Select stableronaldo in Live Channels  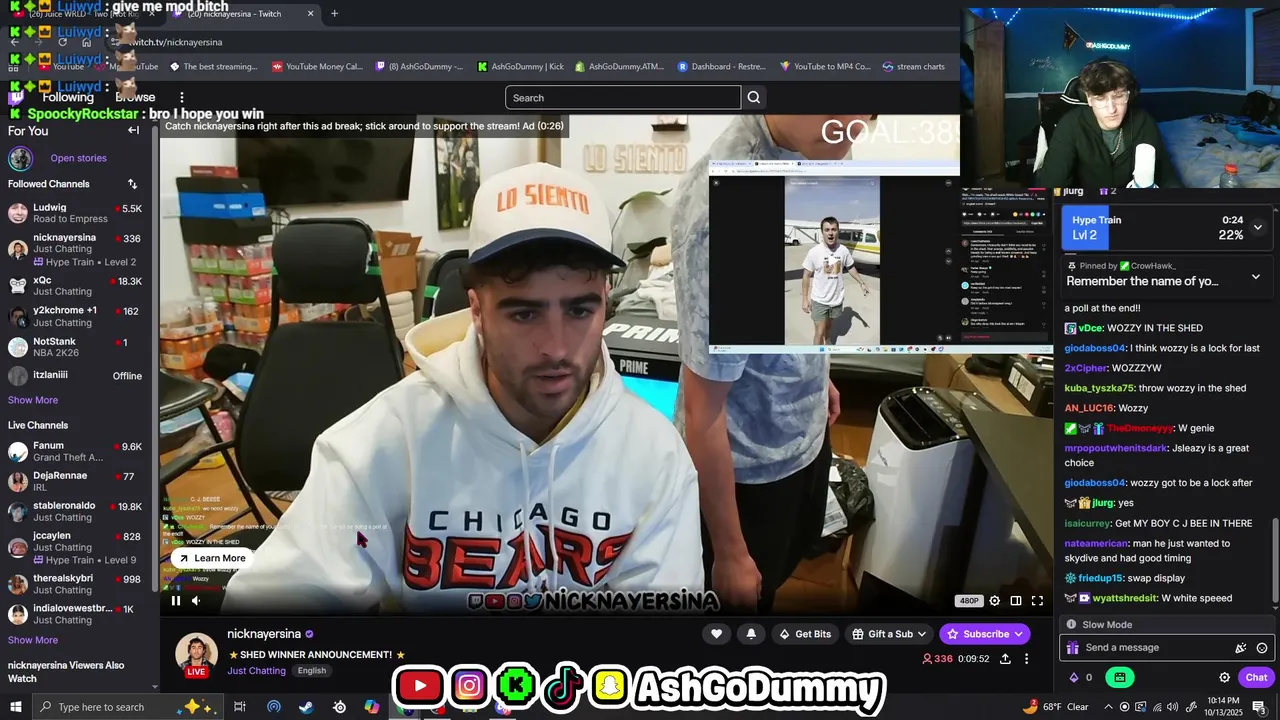pyautogui.click(x=75, y=511)
